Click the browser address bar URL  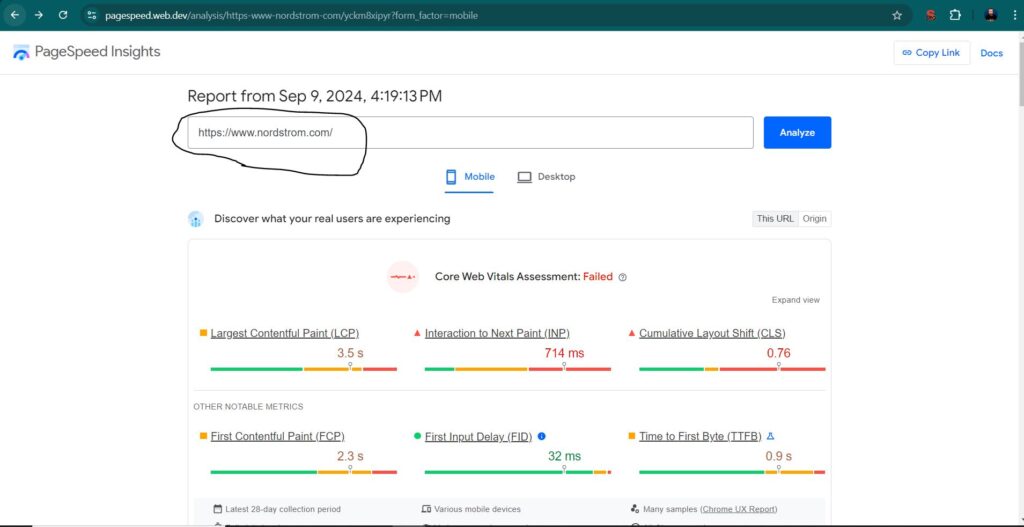(291, 15)
